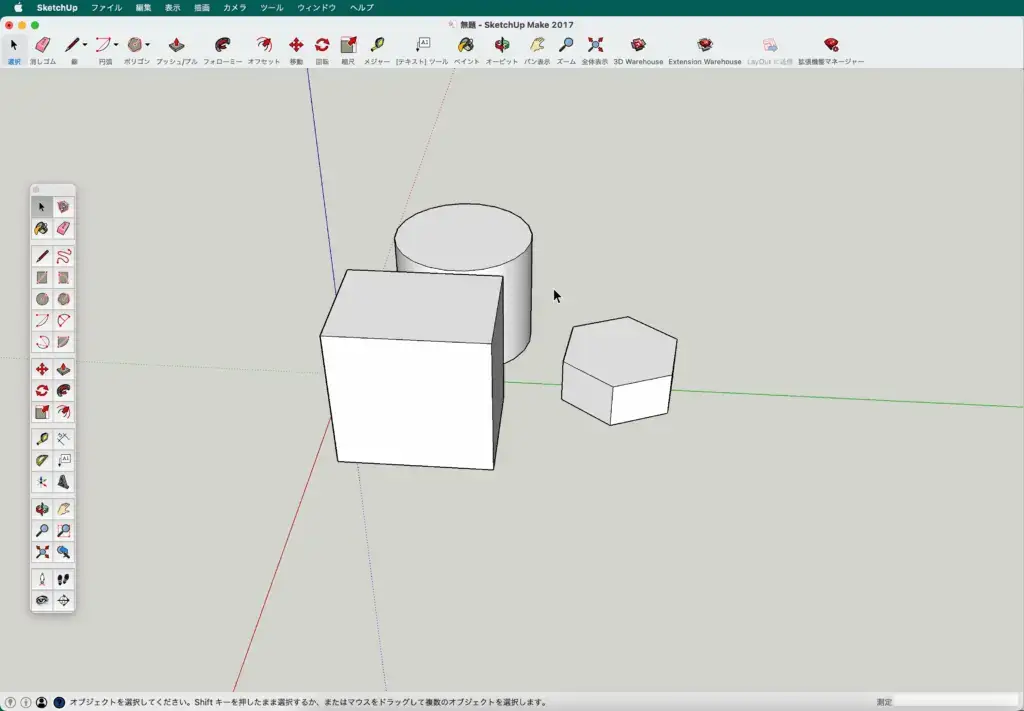The image size is (1024, 711).
Task: Click the measurements input box
Action: [955, 702]
